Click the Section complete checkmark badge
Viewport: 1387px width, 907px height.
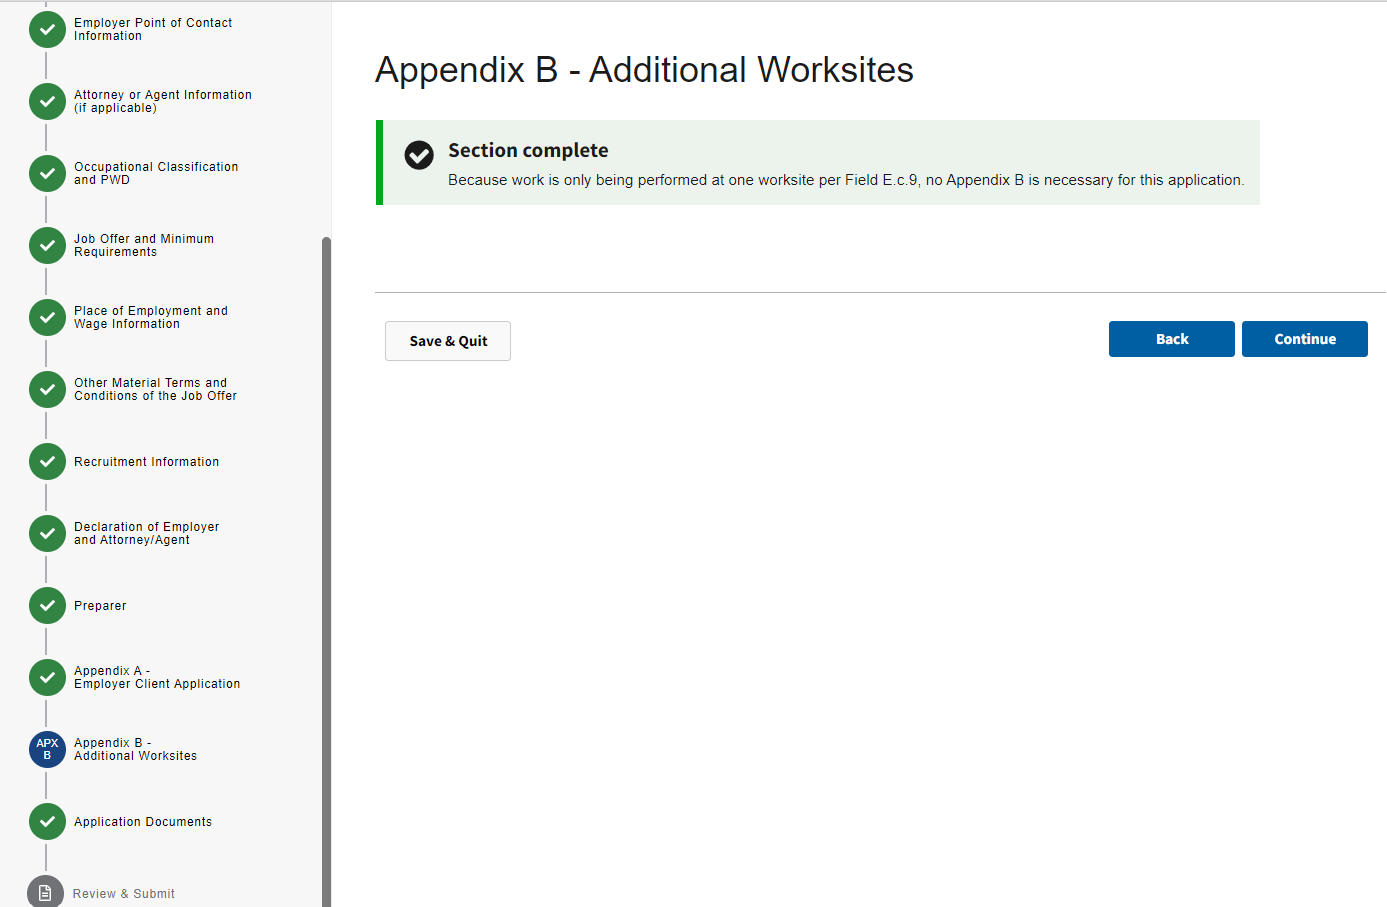[419, 155]
